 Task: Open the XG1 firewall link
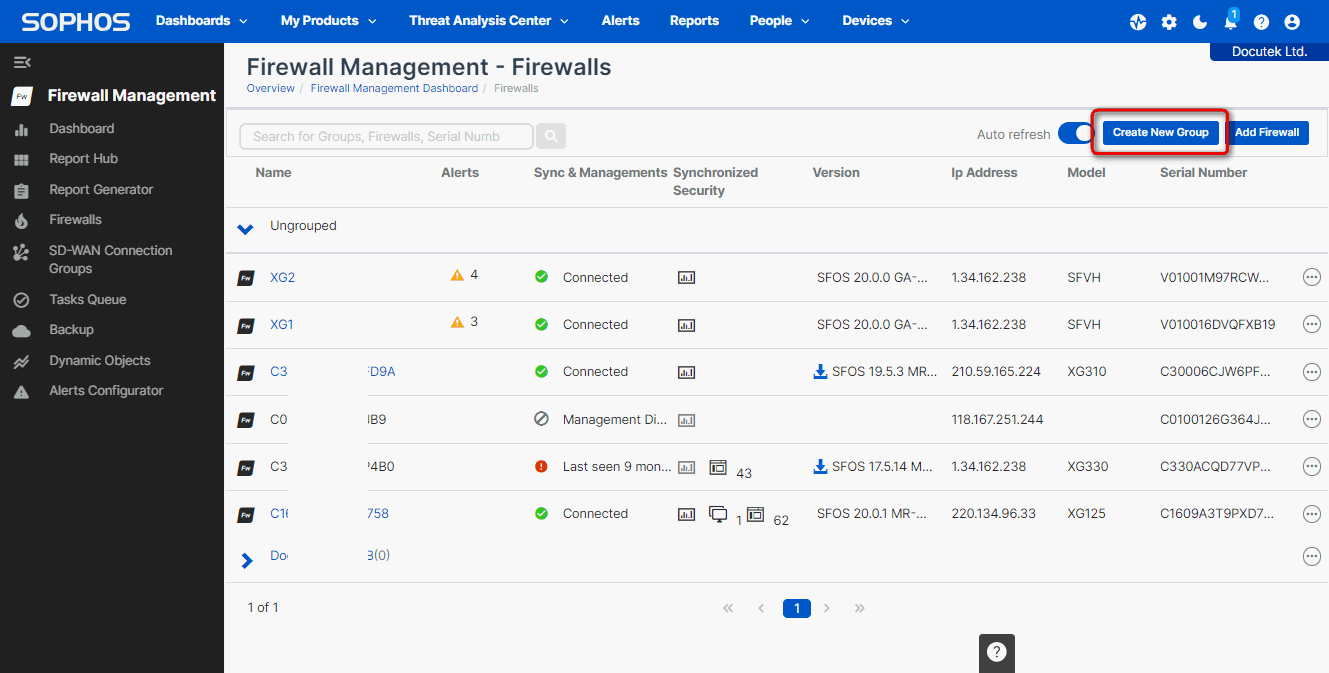282,325
